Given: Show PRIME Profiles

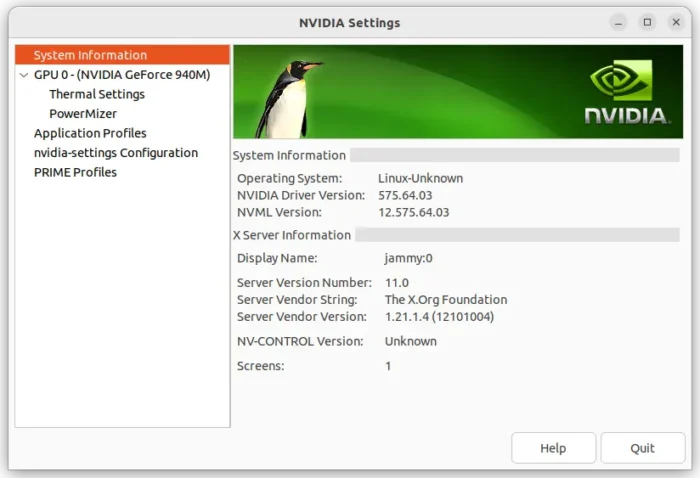Looking at the screenshot, I should (x=75, y=172).
